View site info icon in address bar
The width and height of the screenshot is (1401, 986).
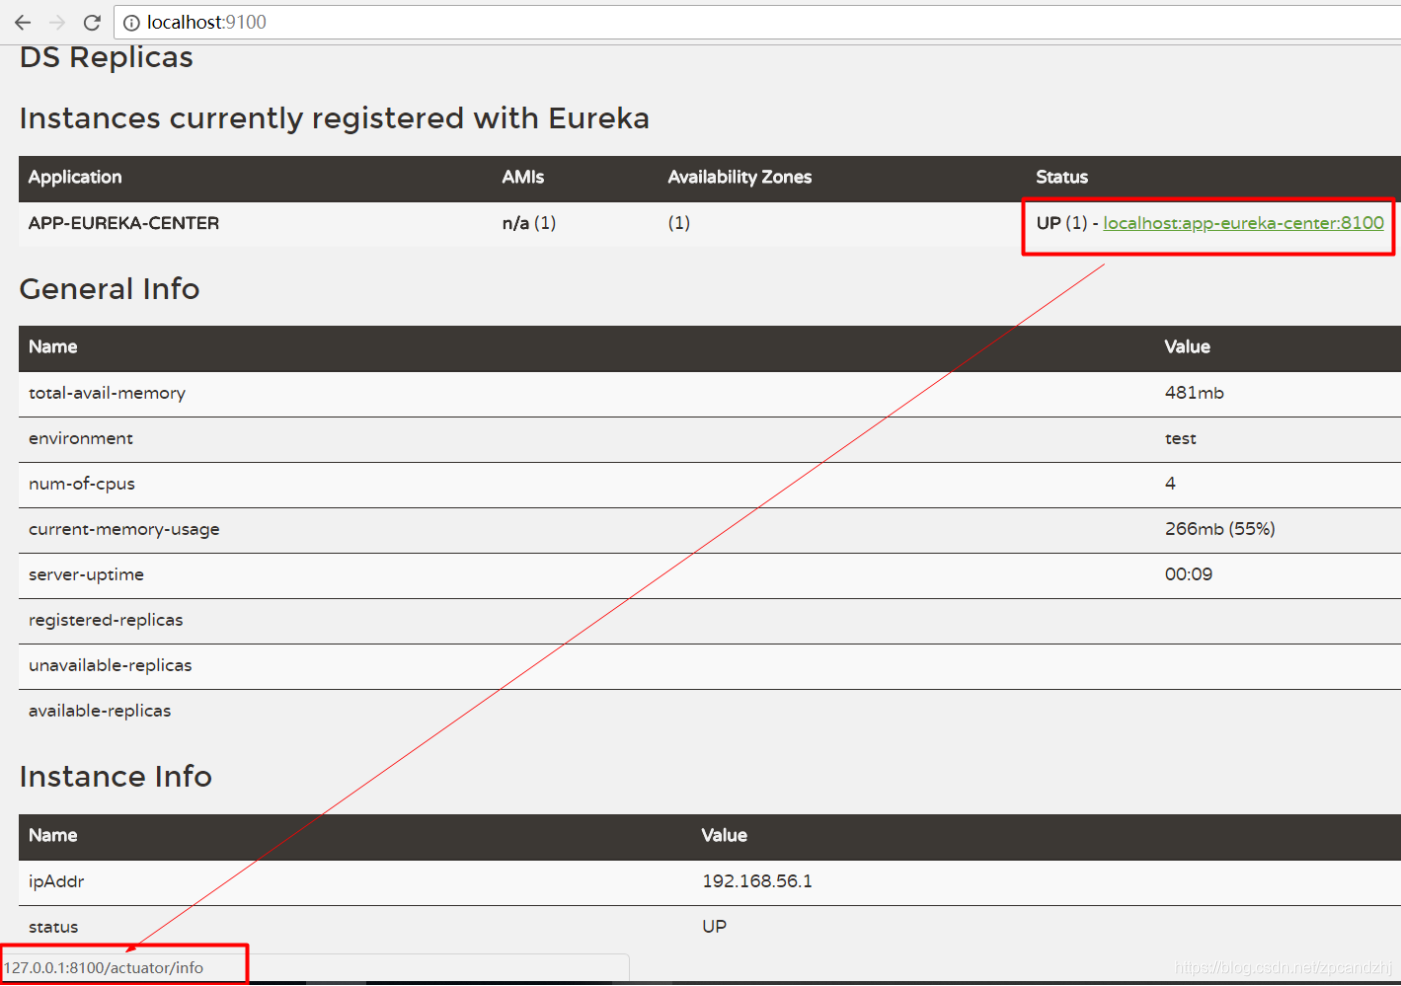click(x=131, y=23)
